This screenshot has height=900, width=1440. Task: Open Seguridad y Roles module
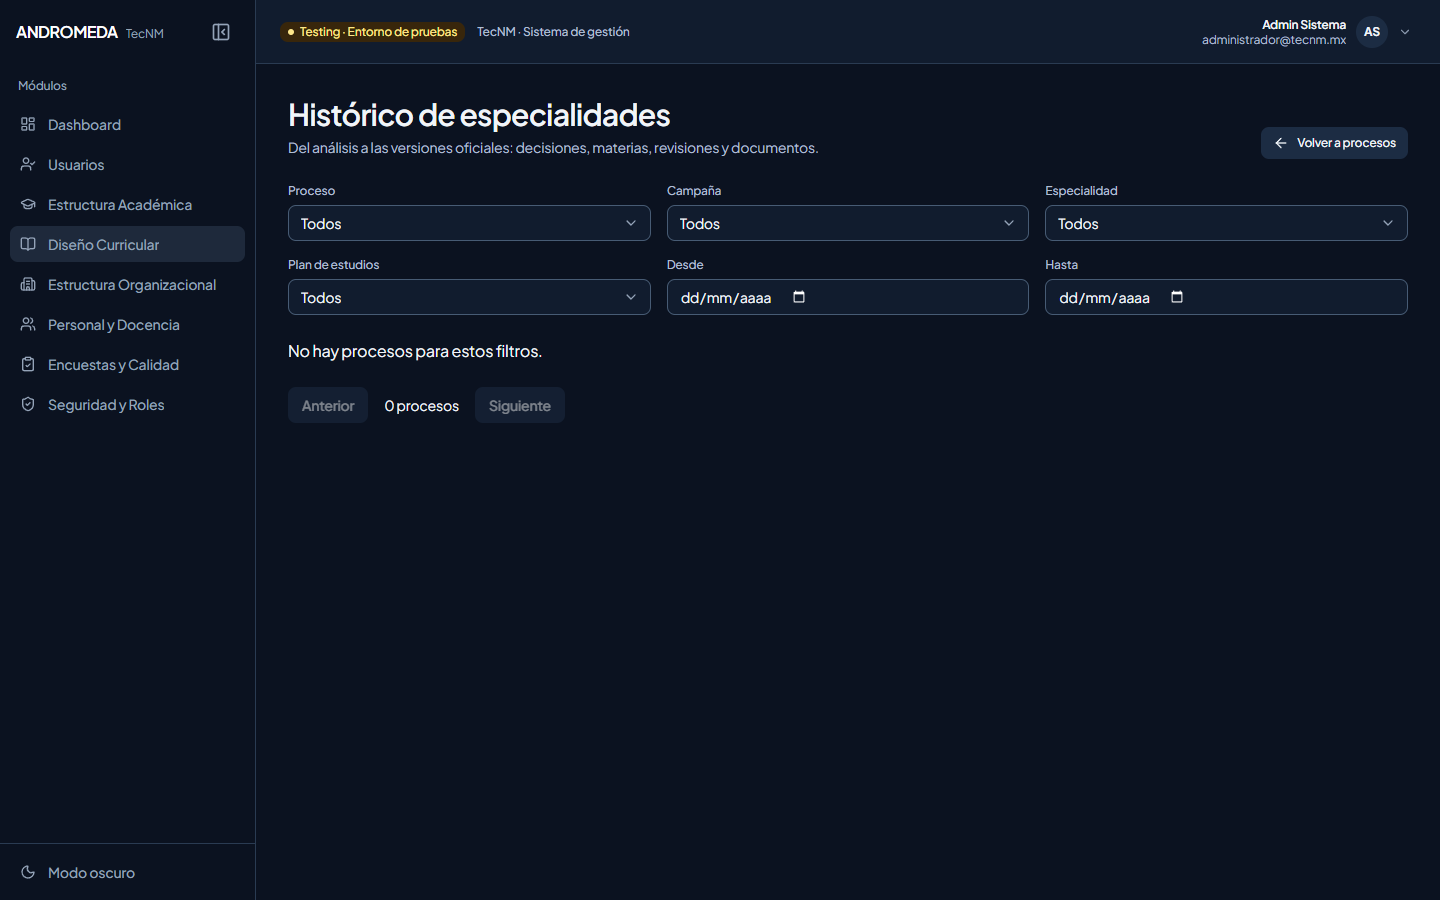(x=127, y=404)
